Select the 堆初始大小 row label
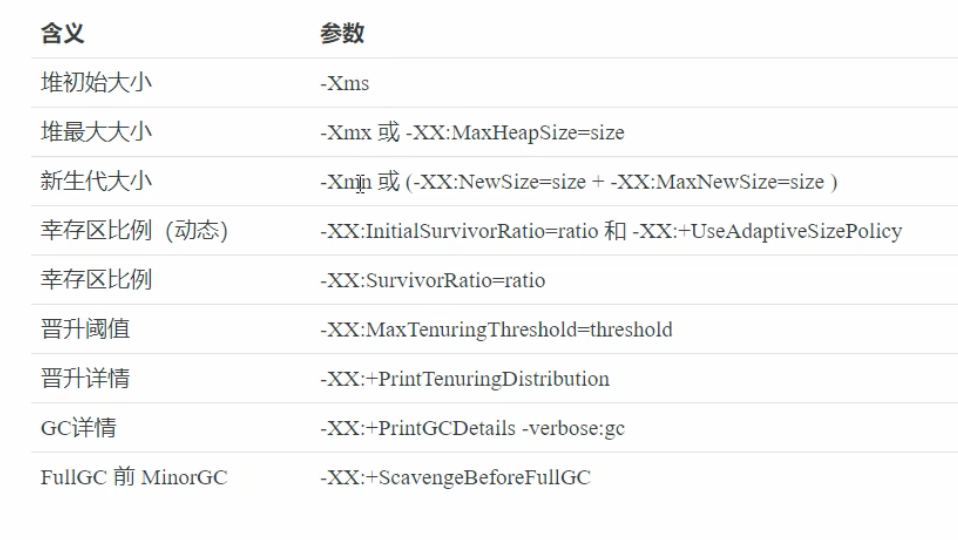Image resolution: width=958 pixels, height=540 pixels. click(96, 83)
